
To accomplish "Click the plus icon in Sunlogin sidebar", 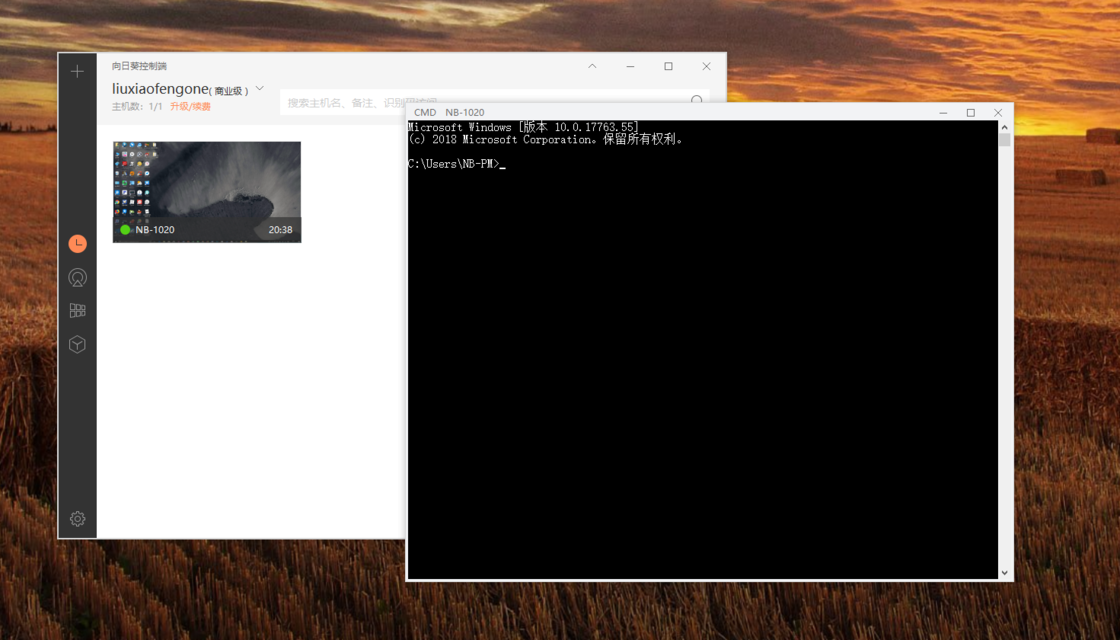I will (77, 71).
